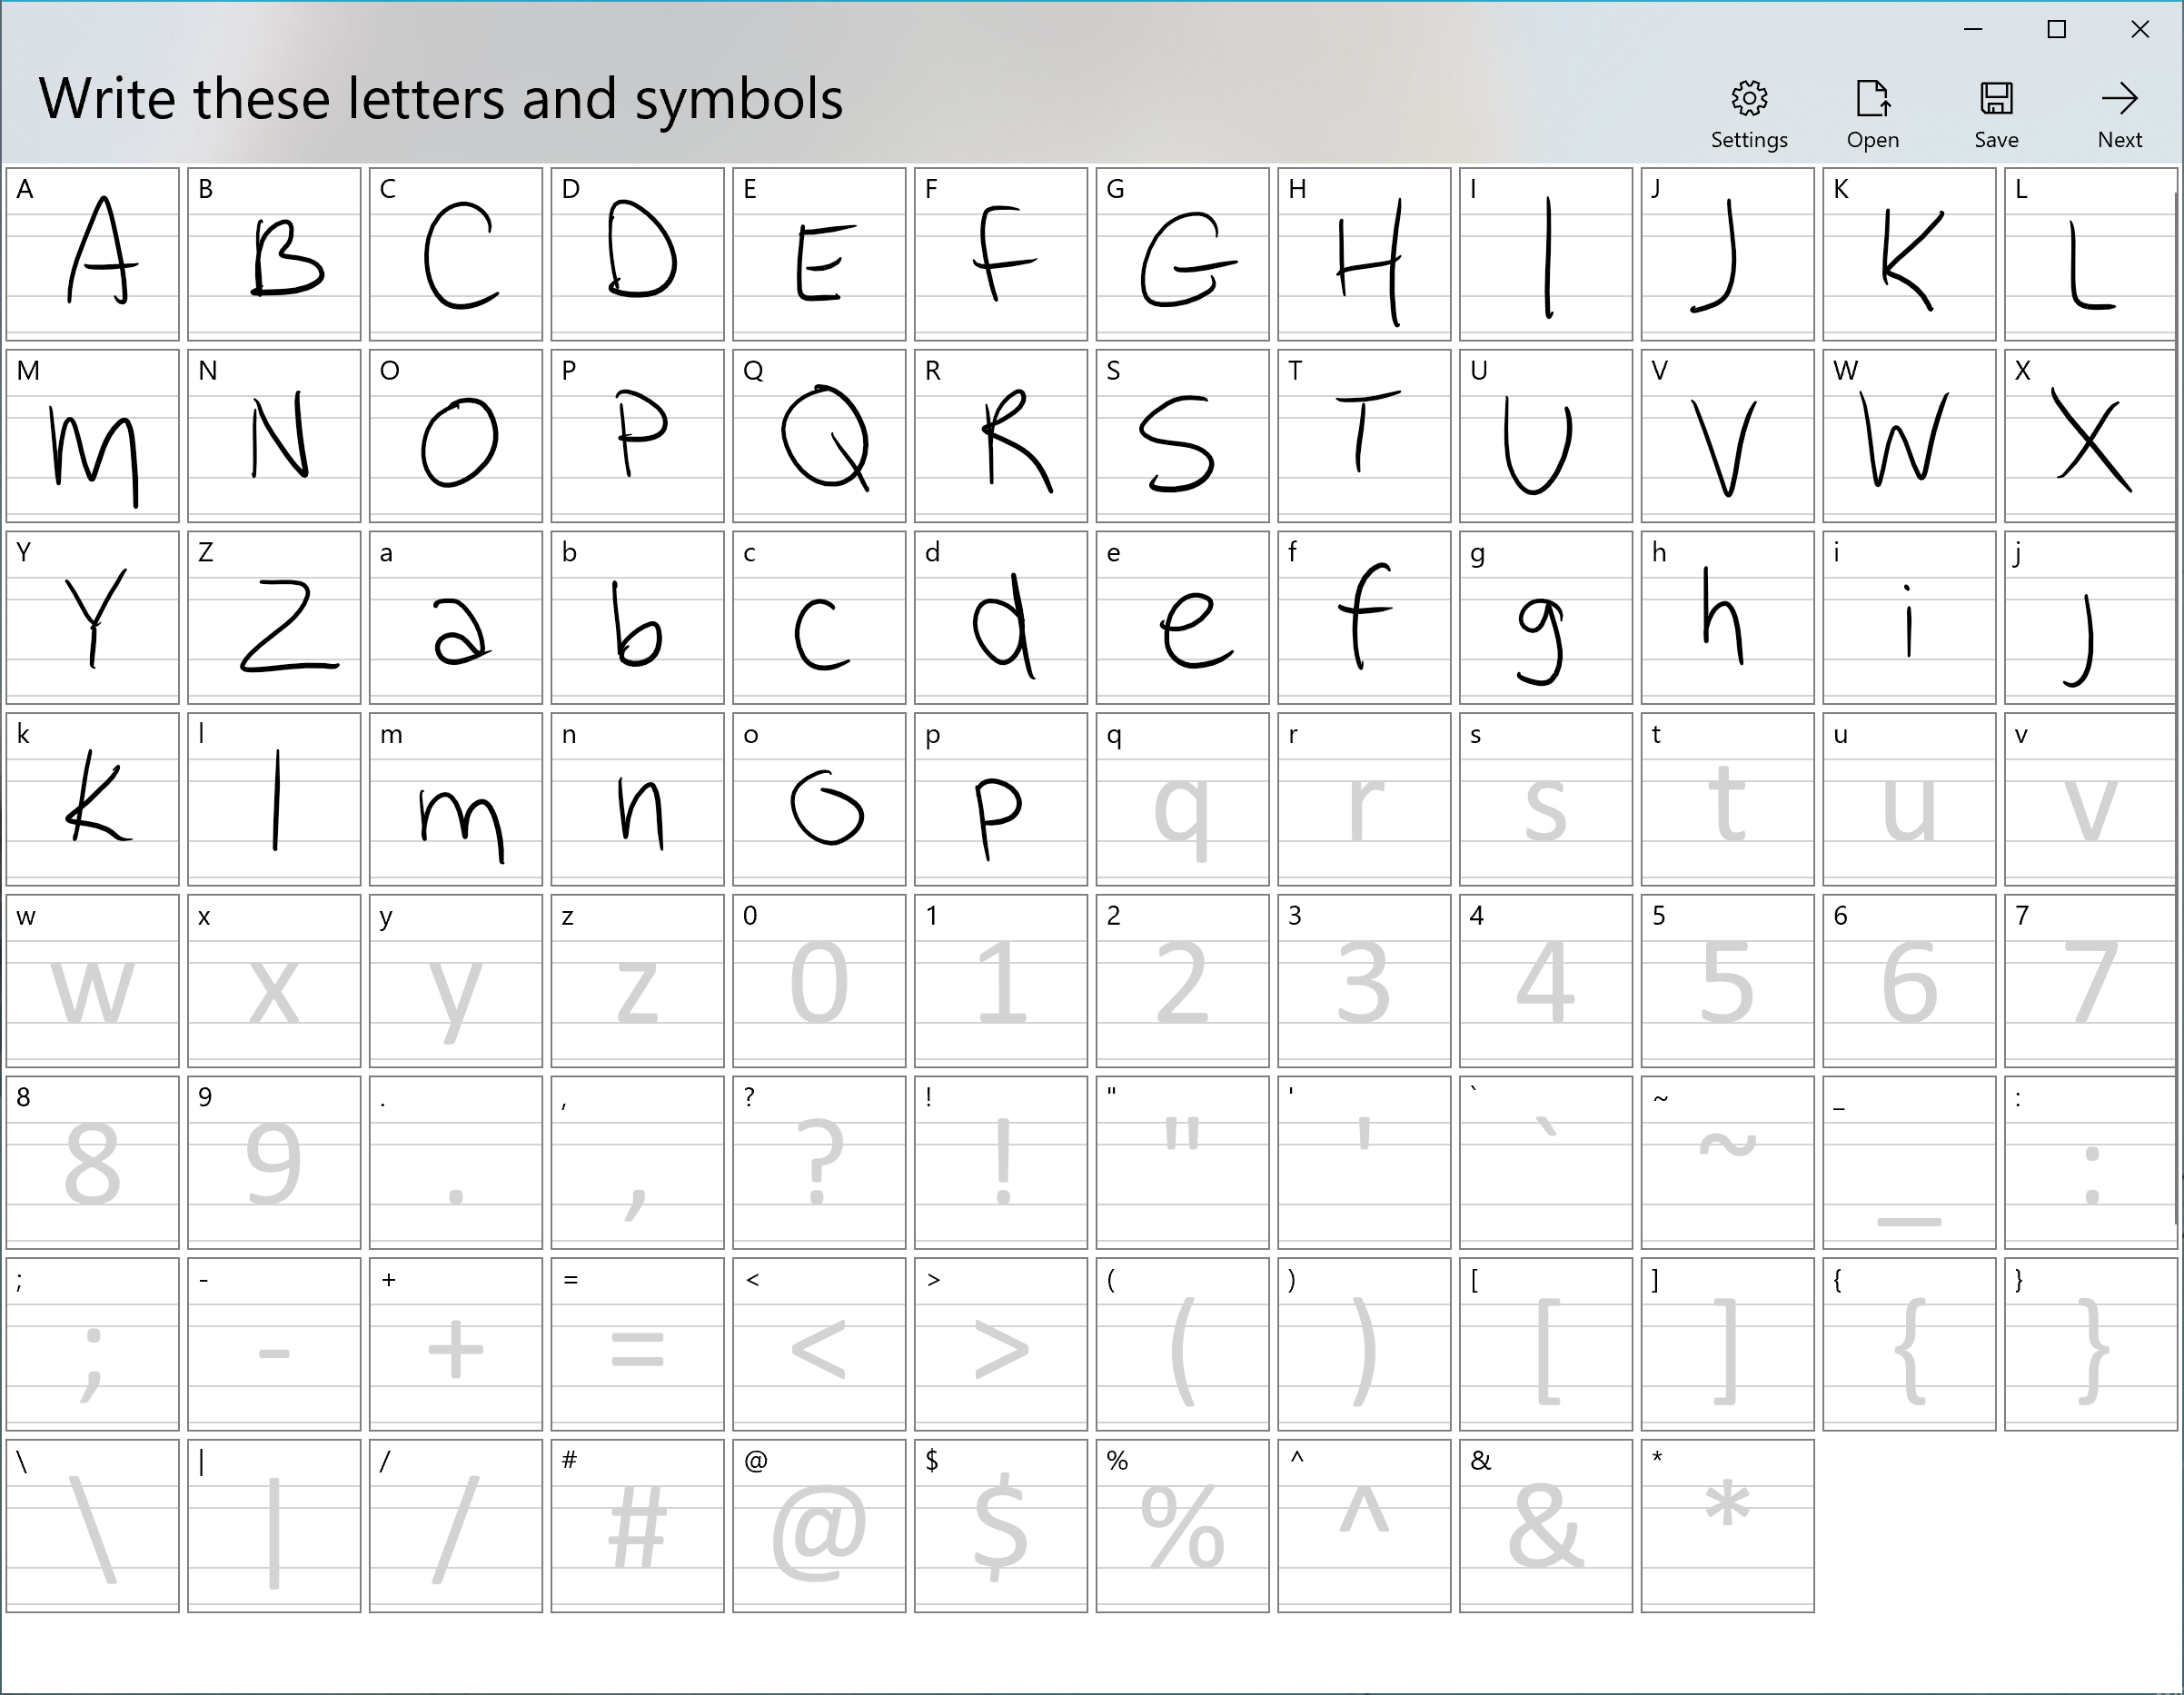Click the vertical scrollbar on right edge

2178,700
